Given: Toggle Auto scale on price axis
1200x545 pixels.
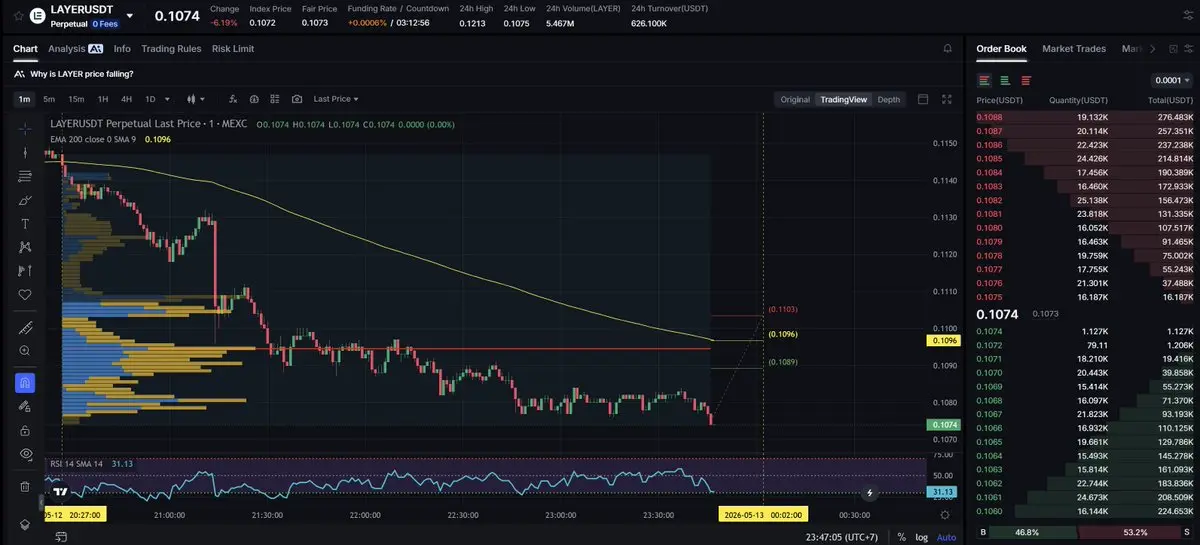Looking at the screenshot, I should click(x=945, y=537).
